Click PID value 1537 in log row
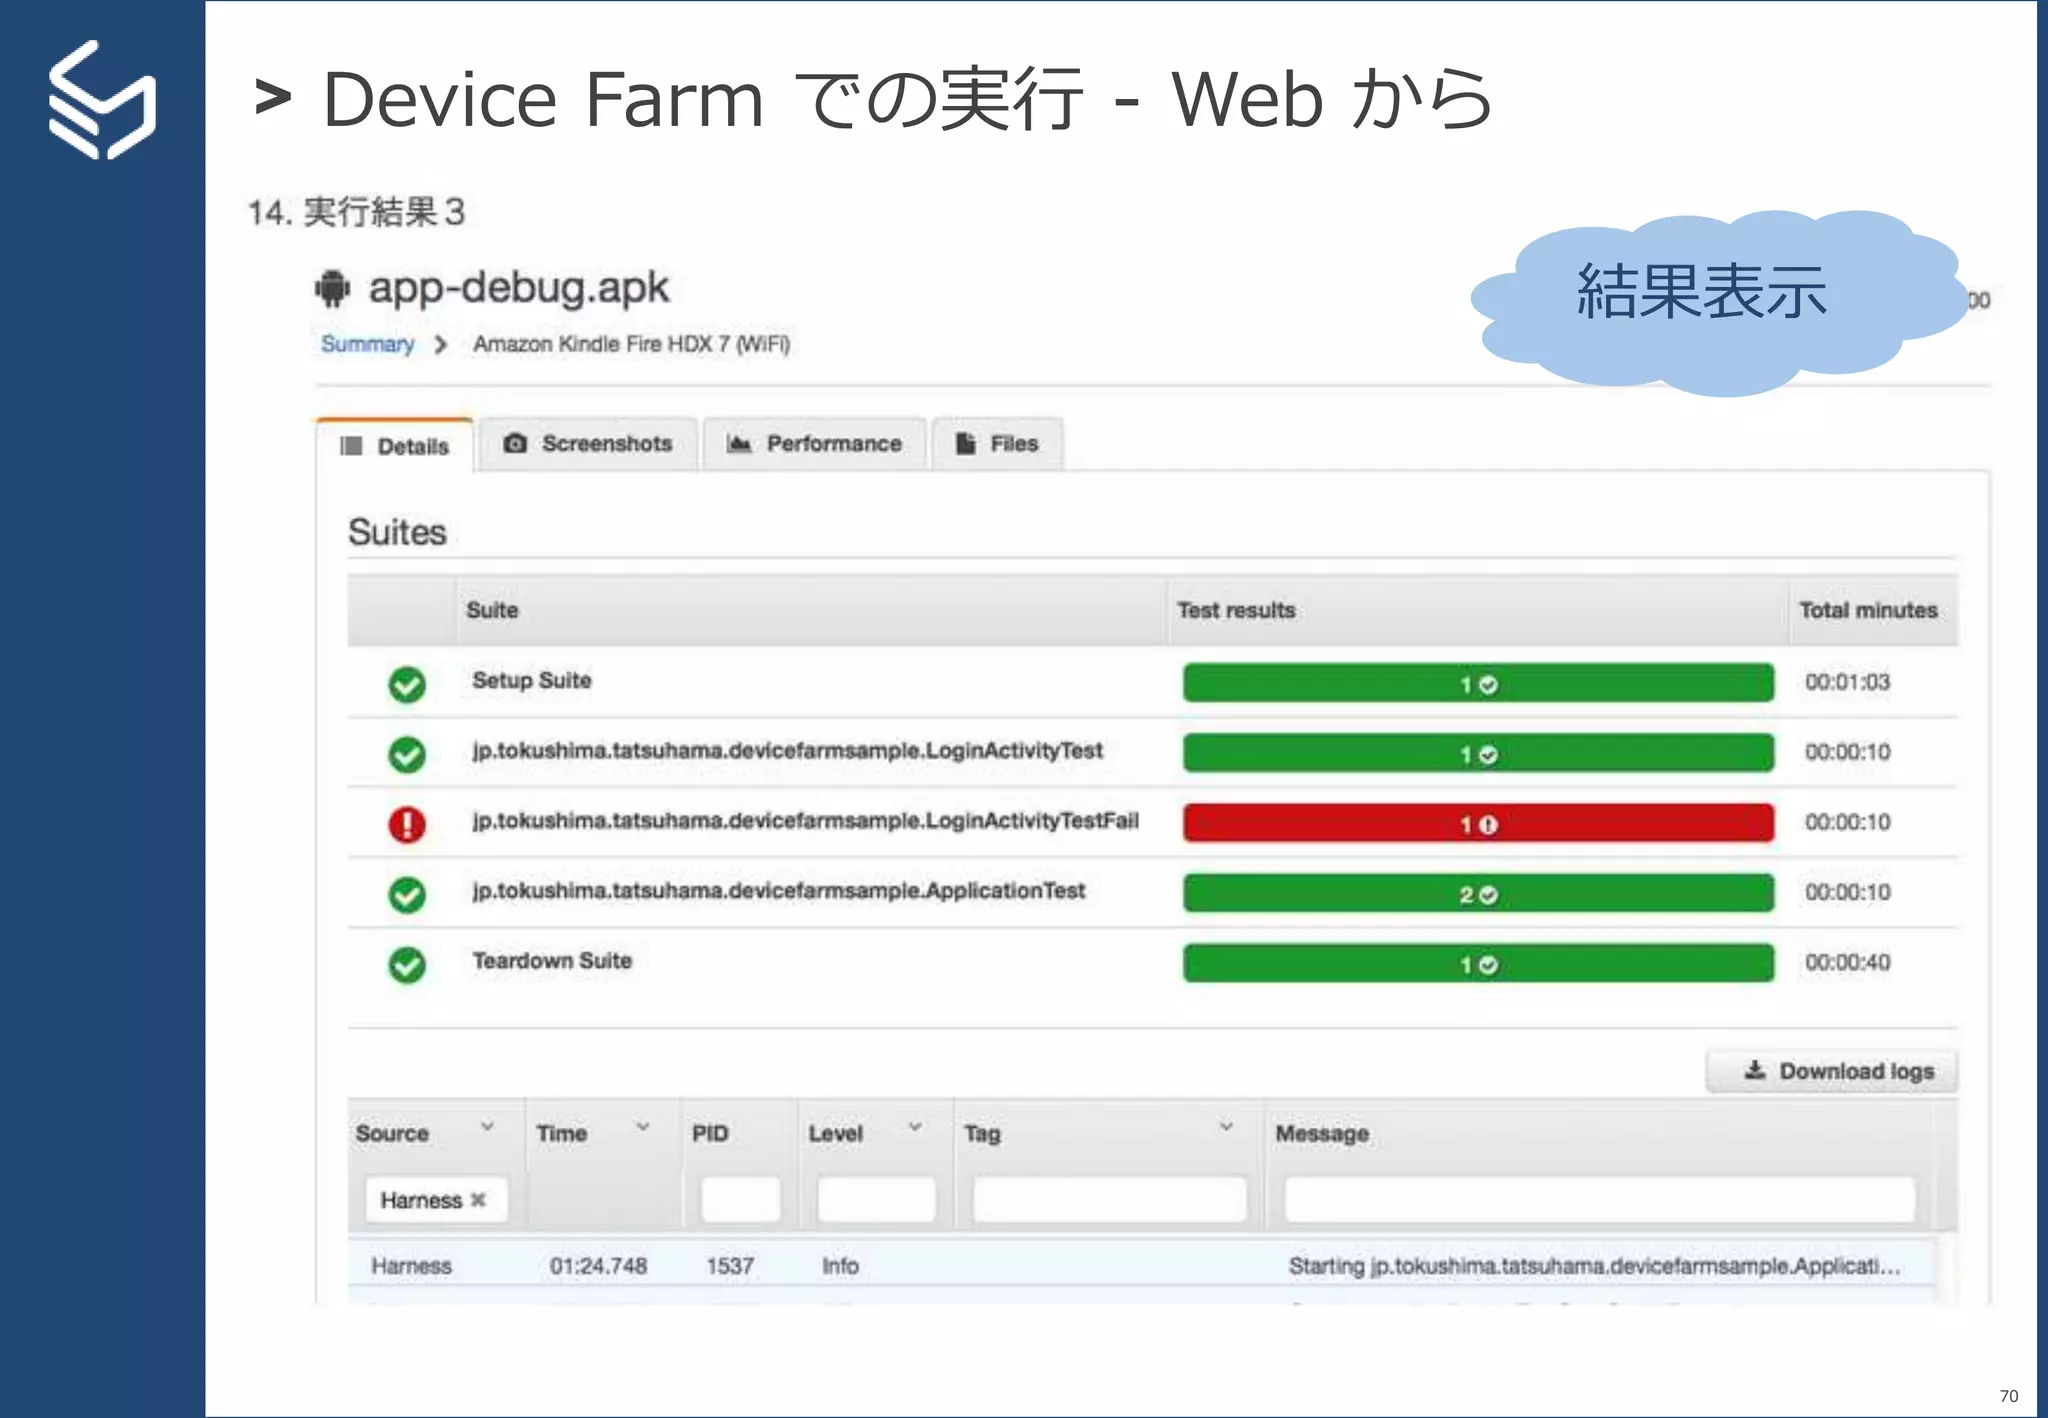The height and width of the screenshot is (1418, 2048). (730, 1266)
